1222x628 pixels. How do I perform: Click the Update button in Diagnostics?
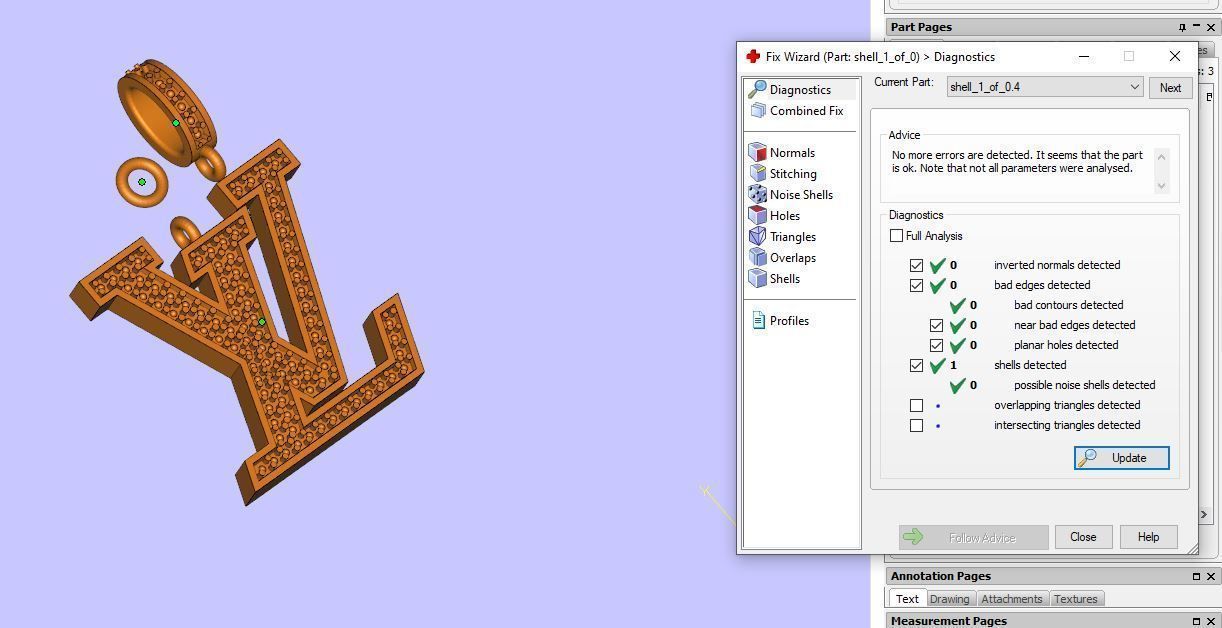click(x=1121, y=458)
